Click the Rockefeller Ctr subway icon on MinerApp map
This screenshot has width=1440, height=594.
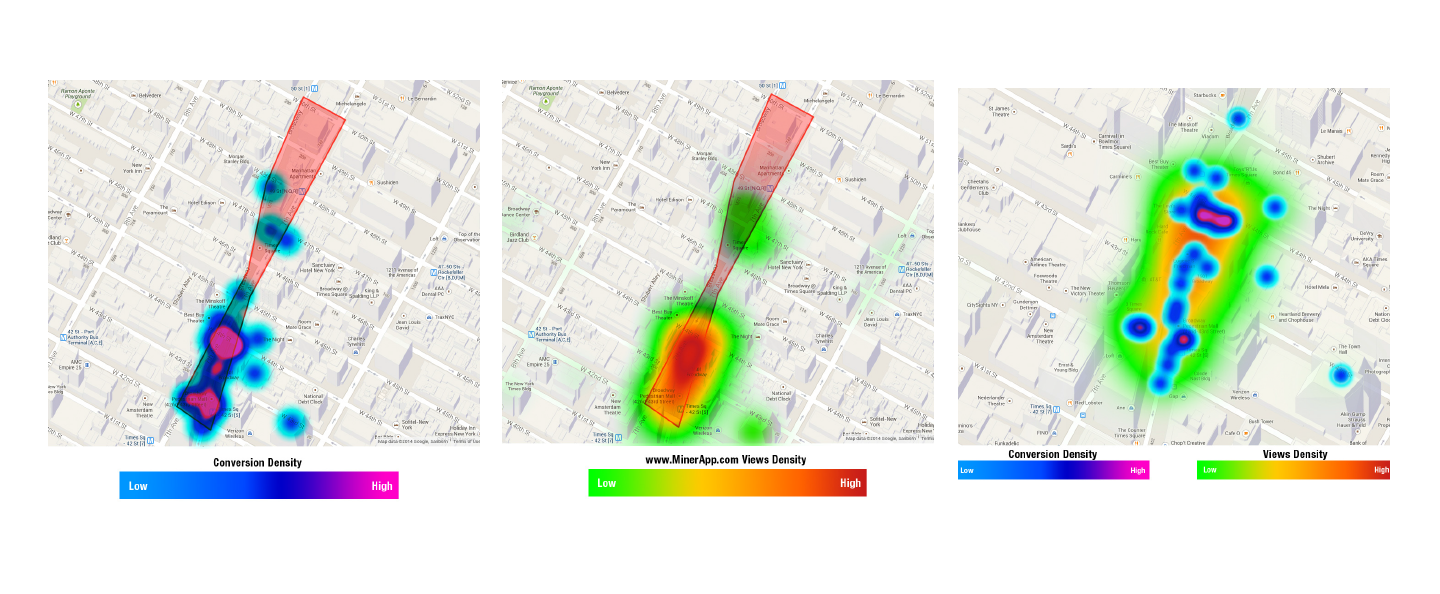tap(904, 268)
